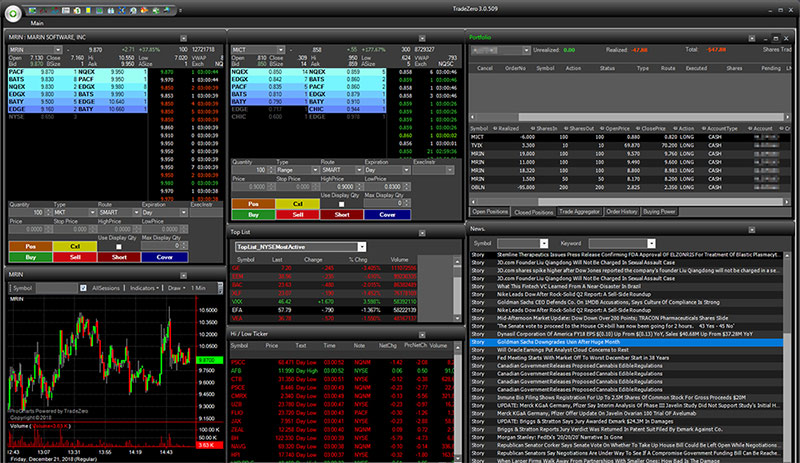The height and width of the screenshot is (463, 800).
Task: Click the yellow Cxl button for MRIN
Action: click(75, 247)
